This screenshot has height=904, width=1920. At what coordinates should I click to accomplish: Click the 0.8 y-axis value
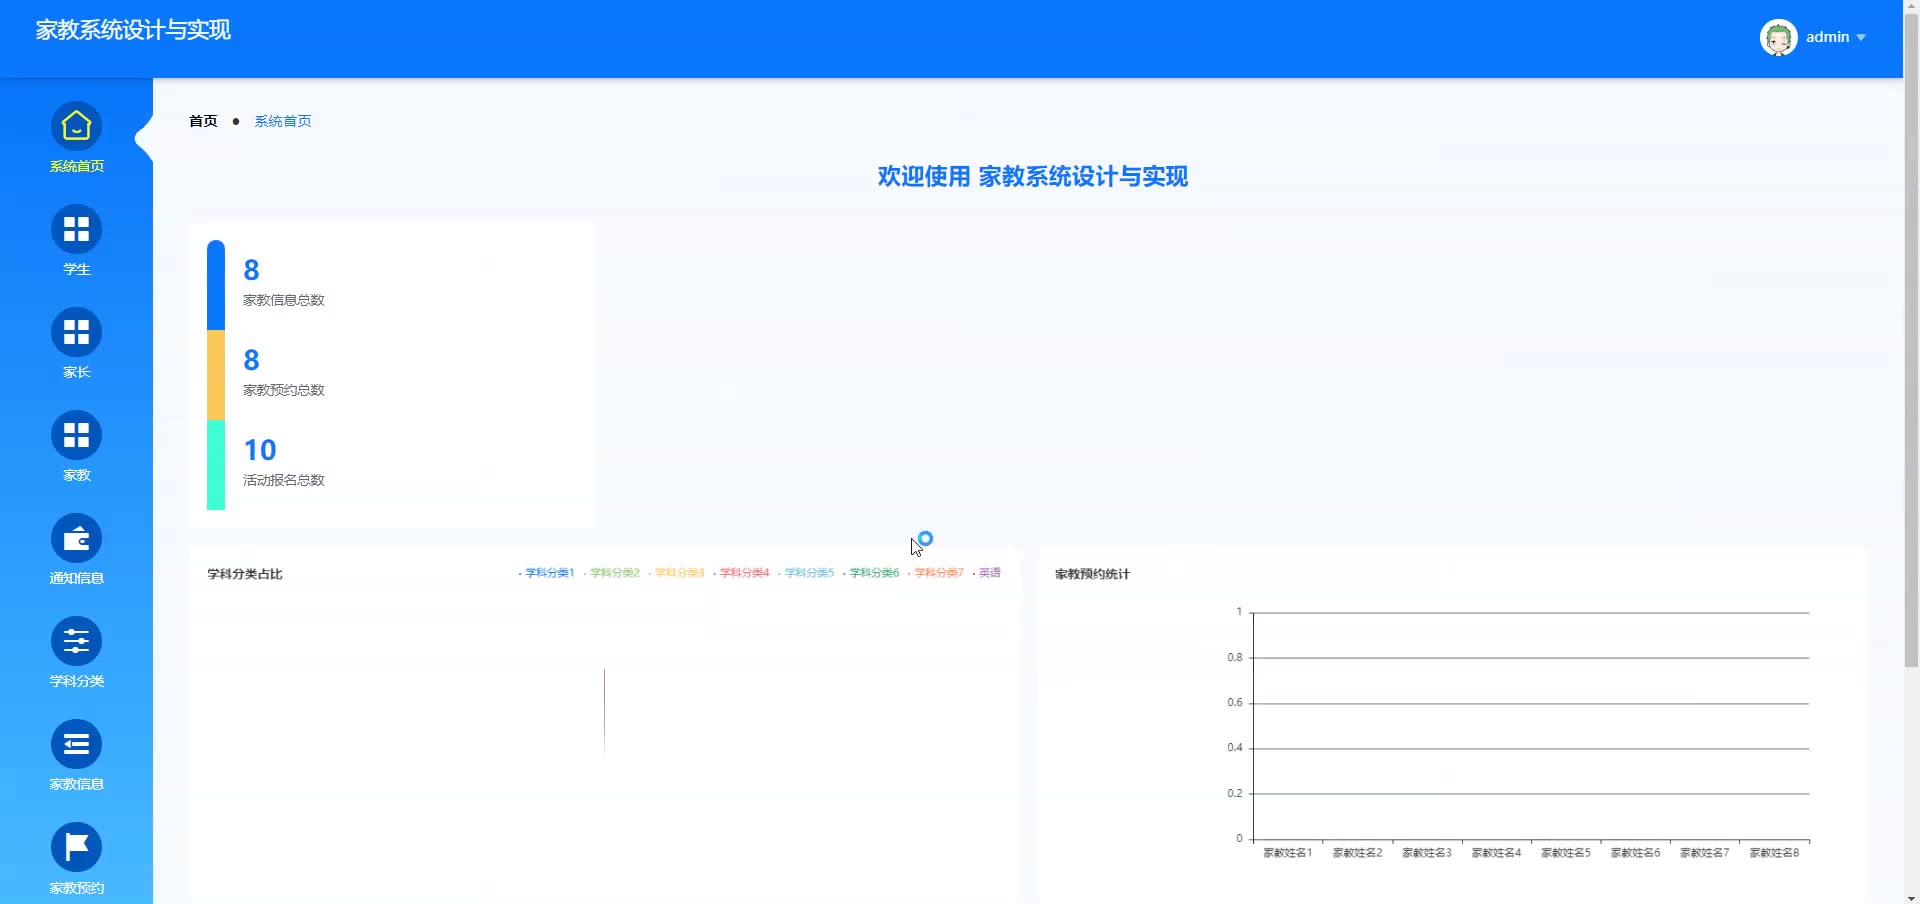click(x=1235, y=658)
